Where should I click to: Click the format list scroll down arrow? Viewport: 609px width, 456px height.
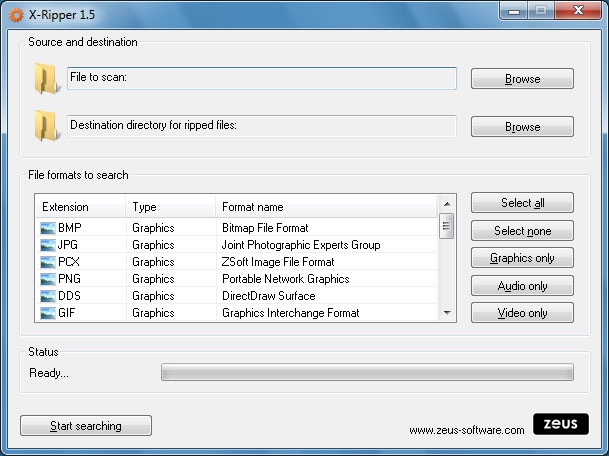tap(447, 313)
